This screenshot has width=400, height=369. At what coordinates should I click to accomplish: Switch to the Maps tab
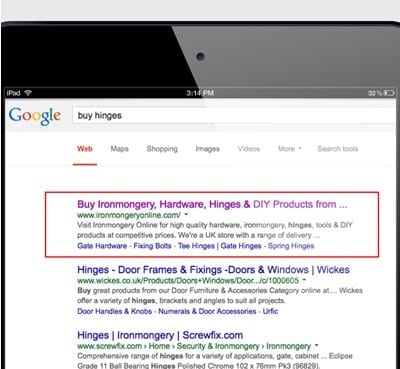click(119, 149)
